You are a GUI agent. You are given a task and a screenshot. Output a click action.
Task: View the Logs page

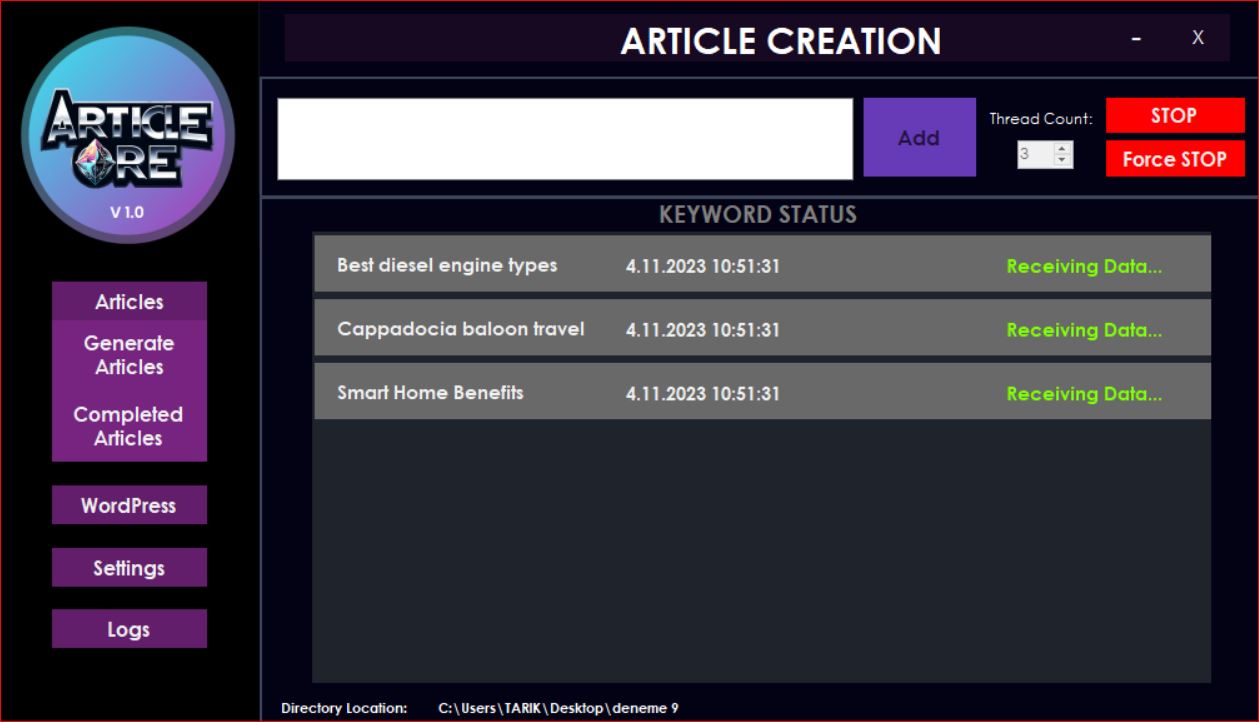coord(129,630)
